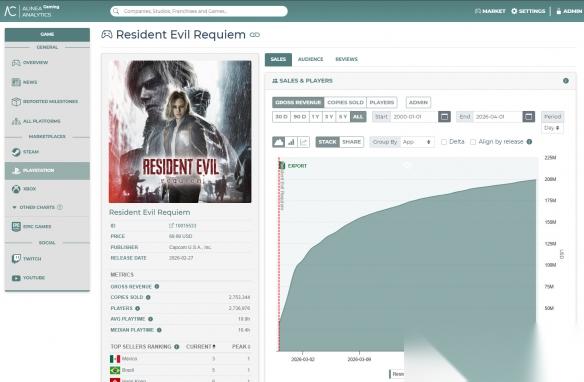This screenshot has height=382, width=584.
Task: Switch to the Reviews tab
Action: tap(346, 59)
